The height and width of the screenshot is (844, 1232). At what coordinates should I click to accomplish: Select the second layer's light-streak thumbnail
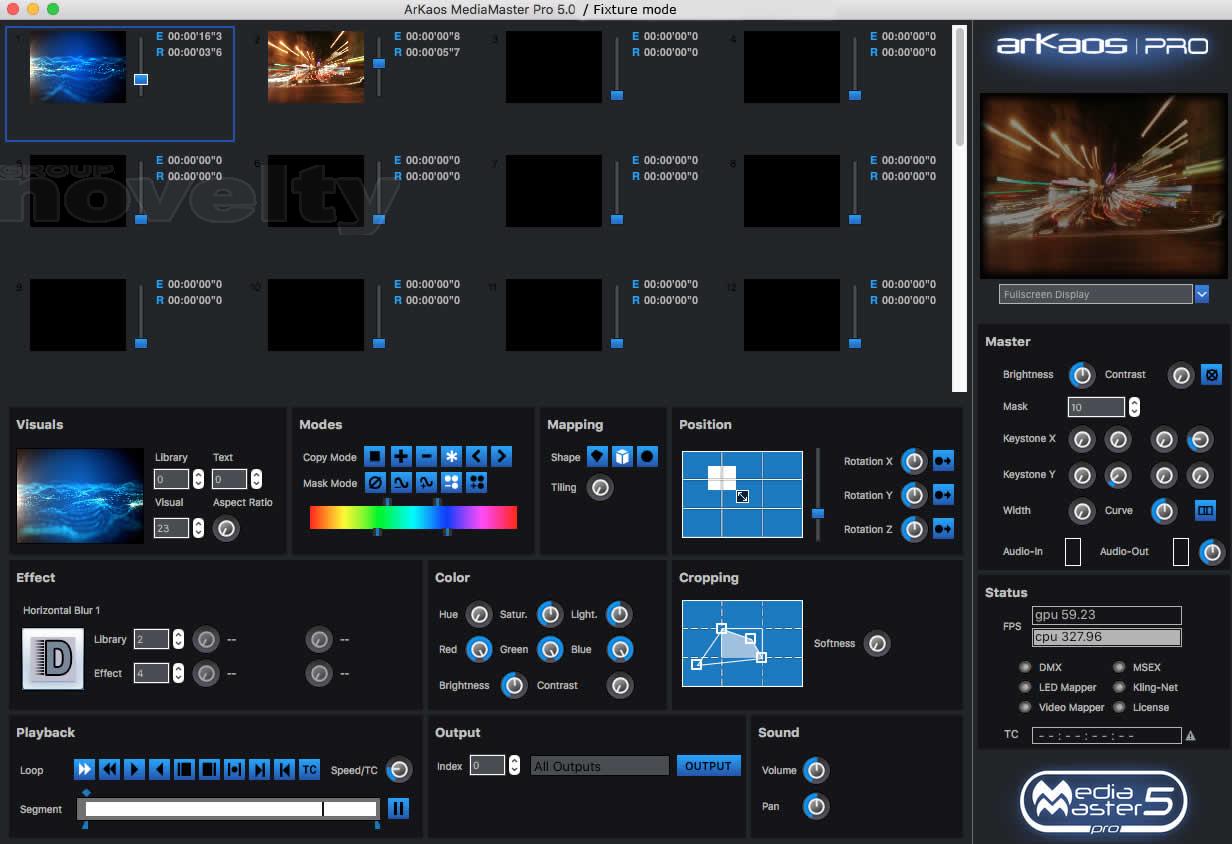[x=316, y=67]
